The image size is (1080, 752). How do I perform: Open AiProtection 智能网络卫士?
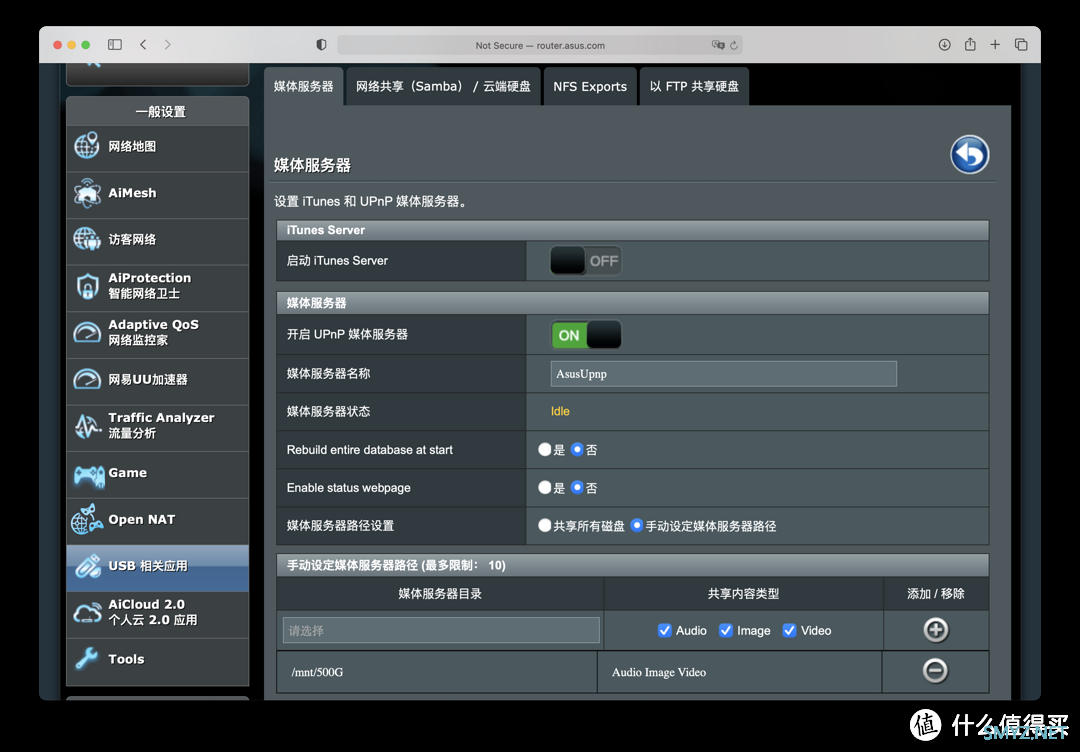[157, 286]
